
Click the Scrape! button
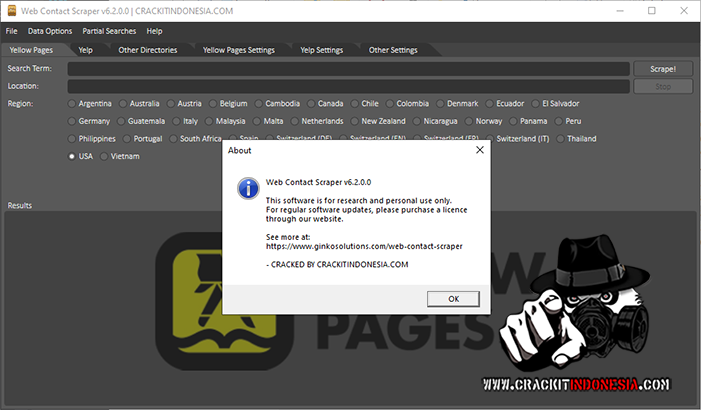point(662,69)
